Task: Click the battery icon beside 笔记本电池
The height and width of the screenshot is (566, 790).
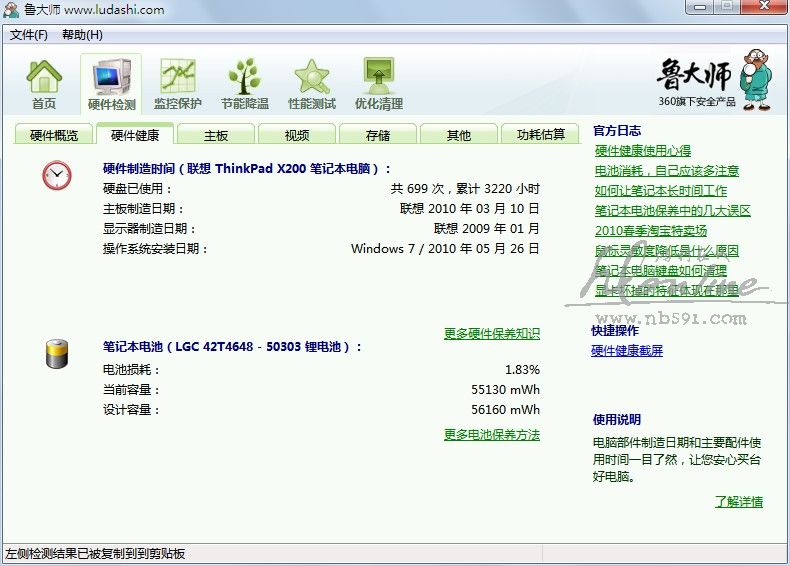Action: click(57, 354)
